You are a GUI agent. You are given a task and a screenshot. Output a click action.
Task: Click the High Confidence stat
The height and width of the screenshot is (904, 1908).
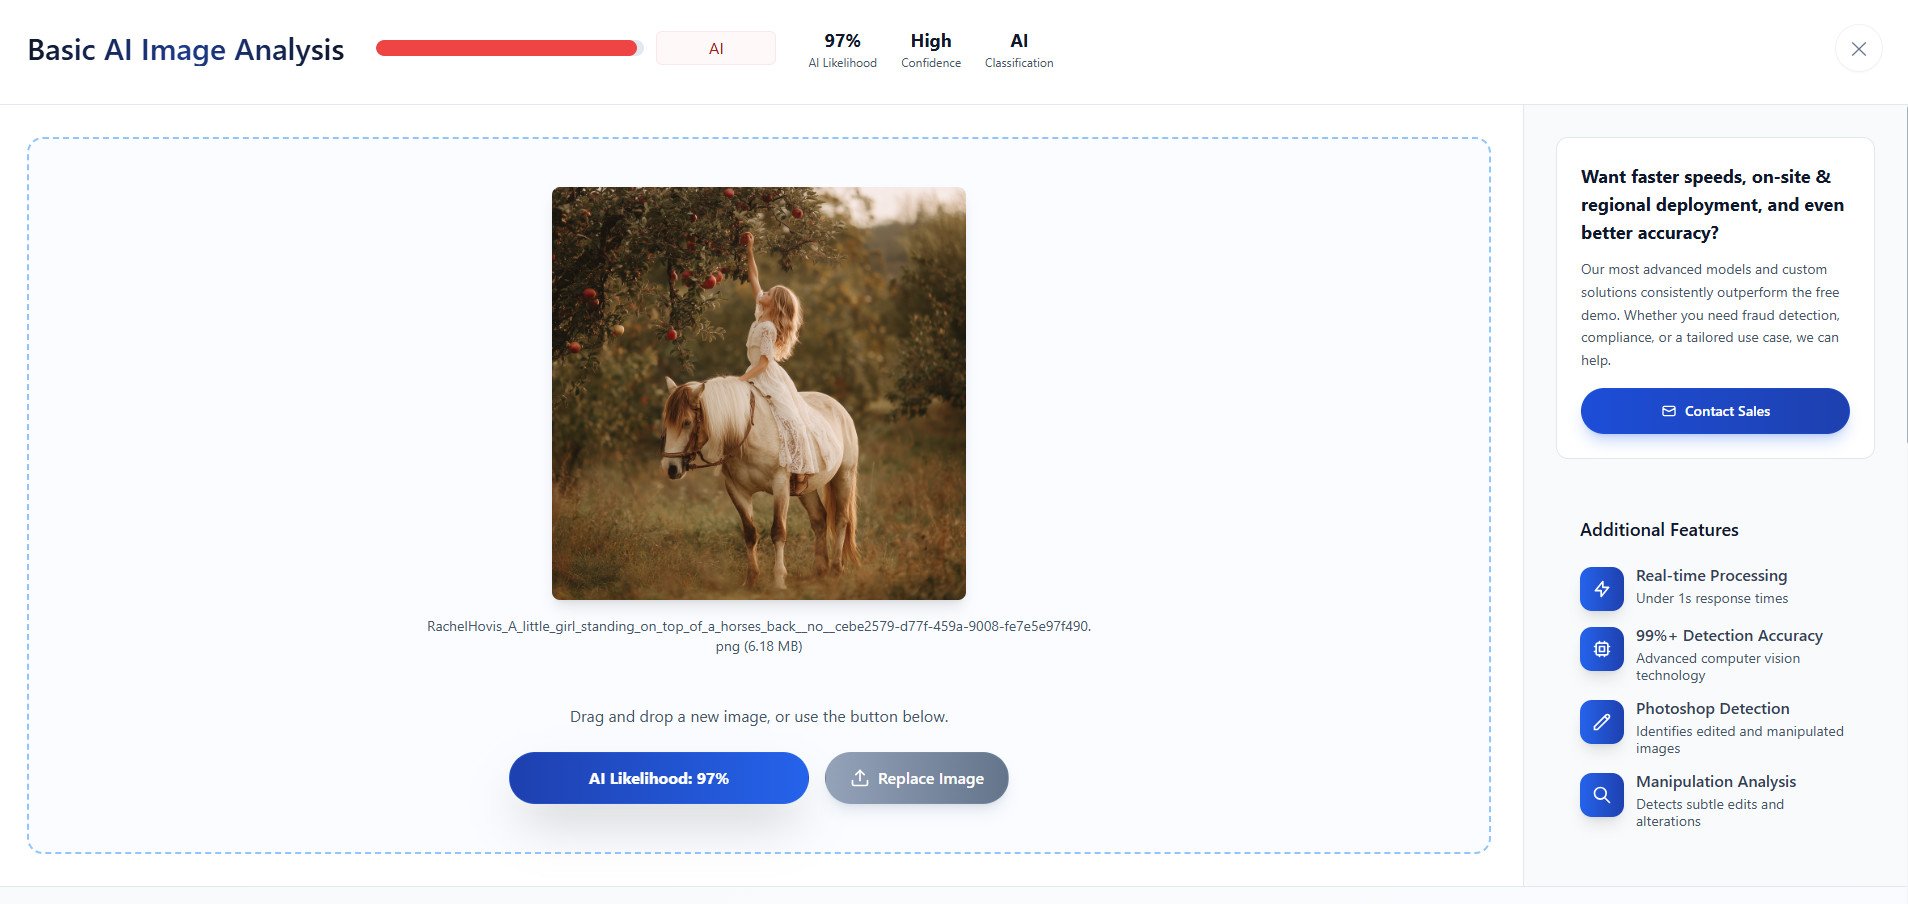(x=930, y=49)
